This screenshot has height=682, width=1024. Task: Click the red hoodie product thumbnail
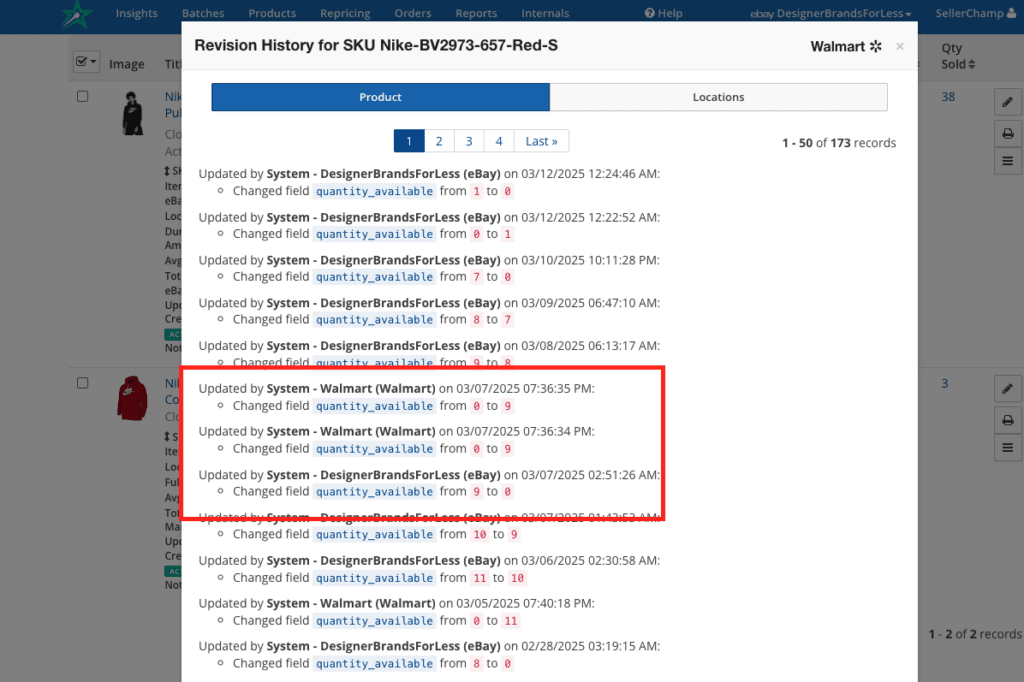[133, 398]
